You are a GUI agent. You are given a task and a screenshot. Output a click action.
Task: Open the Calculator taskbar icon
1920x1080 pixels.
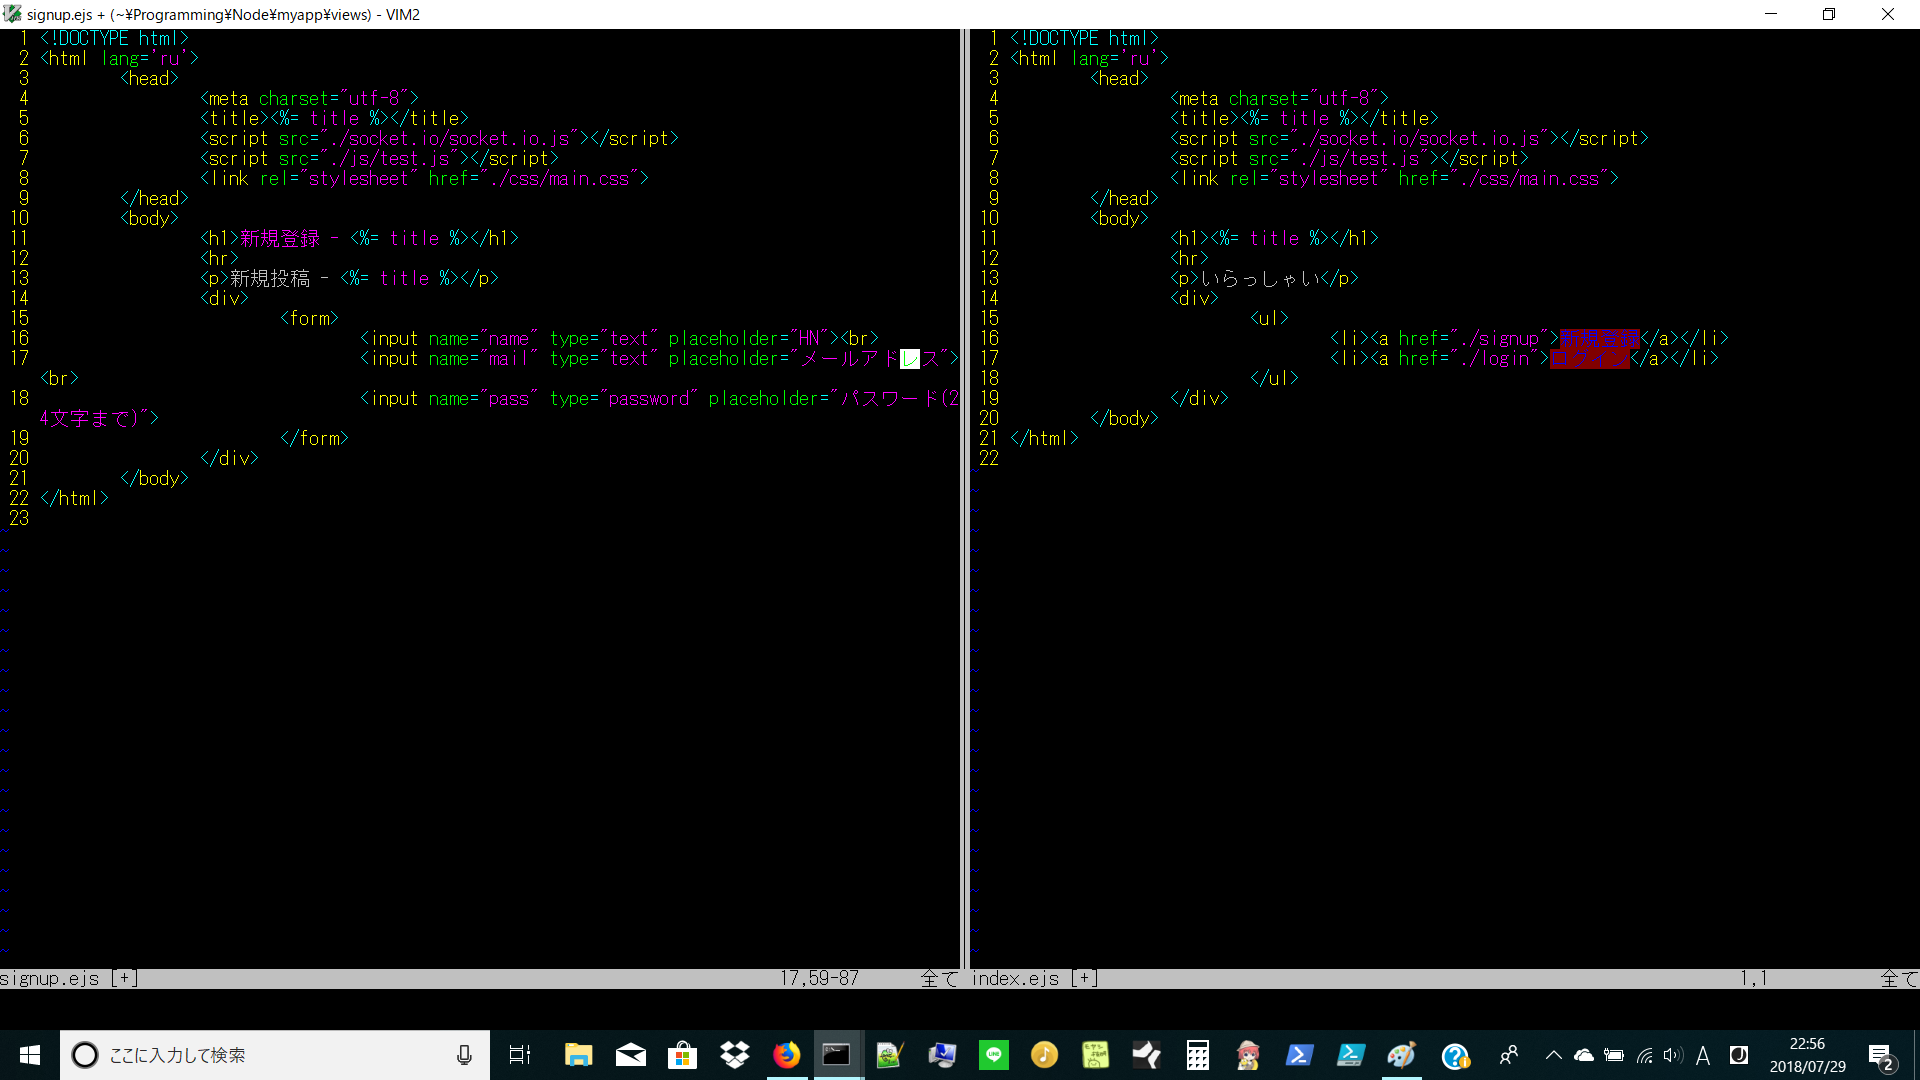point(1197,1055)
